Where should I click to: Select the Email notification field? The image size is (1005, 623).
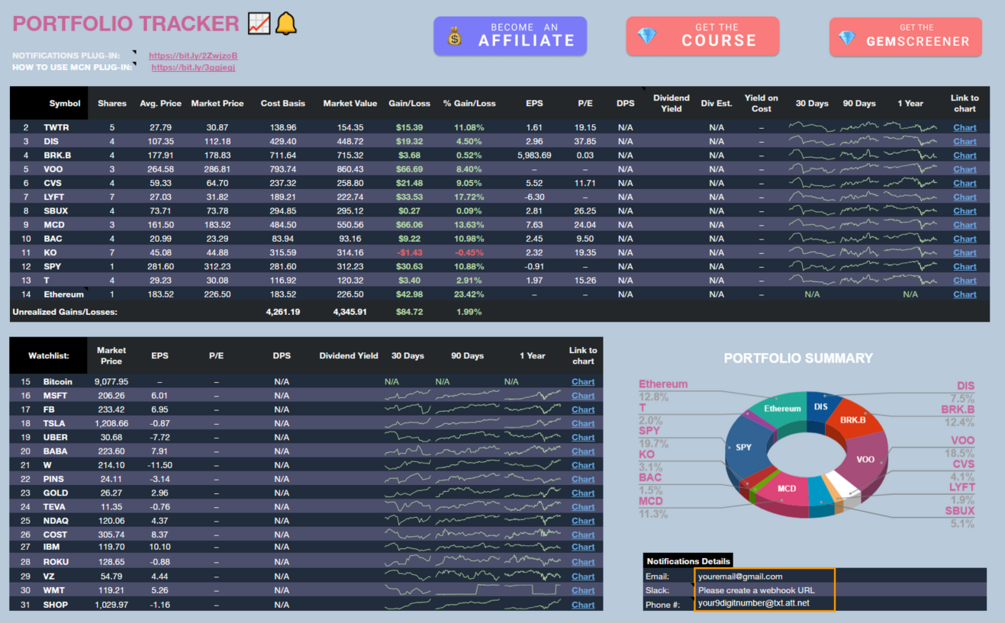[764, 576]
